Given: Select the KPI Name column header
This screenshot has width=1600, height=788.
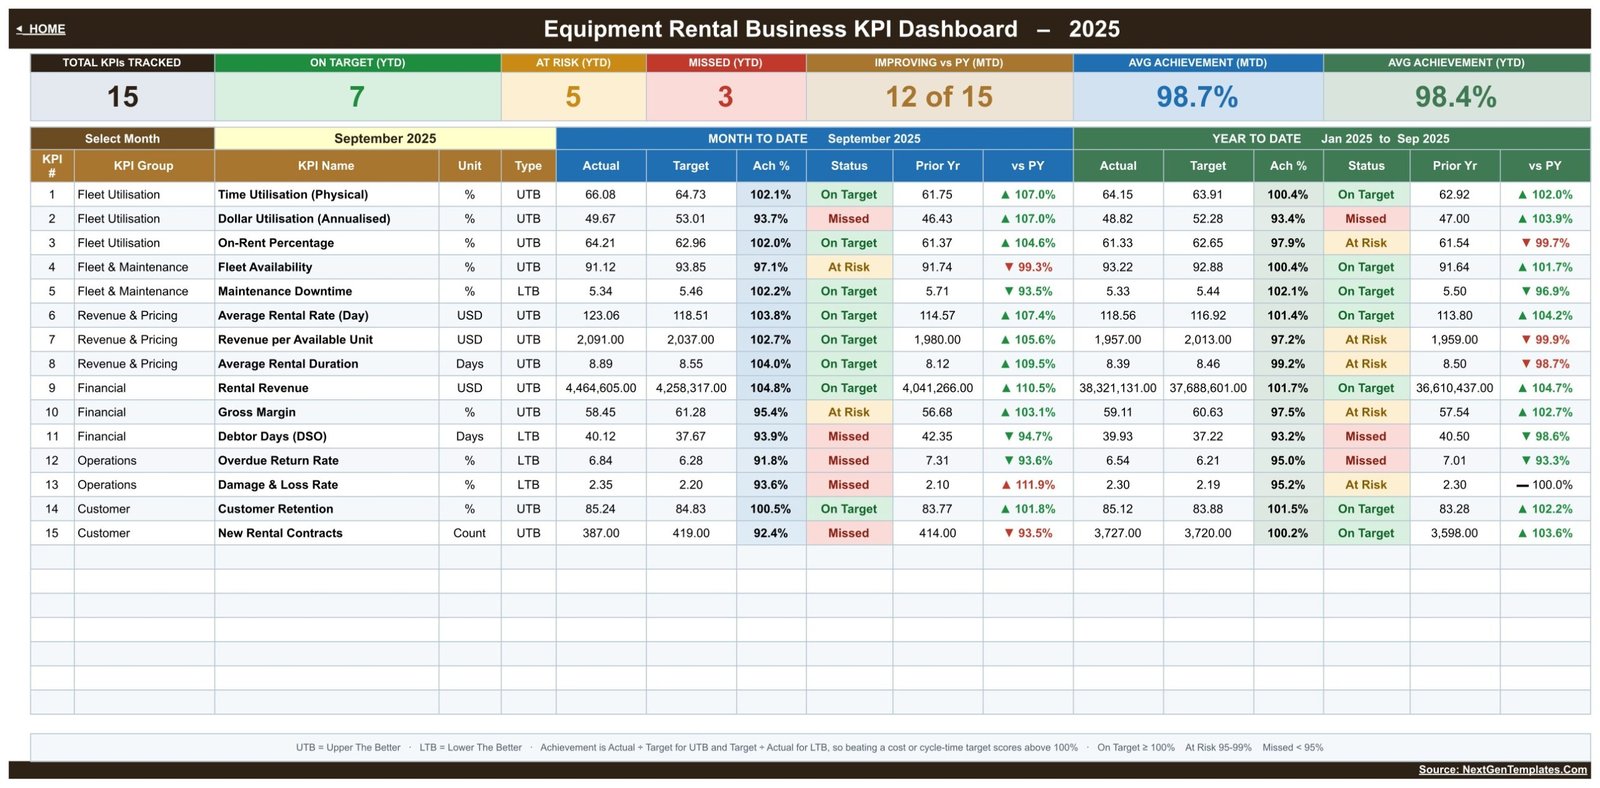Looking at the screenshot, I should [326, 166].
